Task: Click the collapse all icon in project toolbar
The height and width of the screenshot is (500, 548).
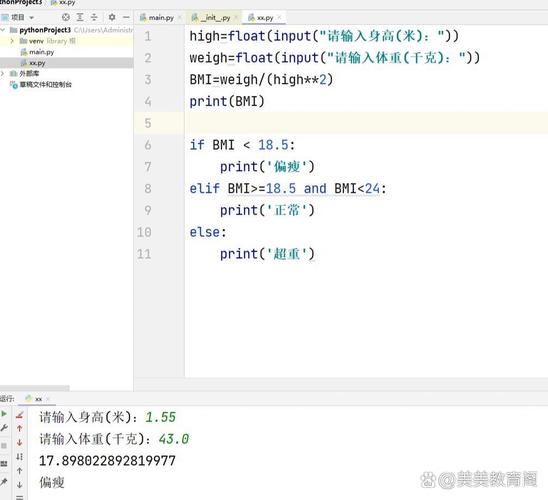Action: 94,17
